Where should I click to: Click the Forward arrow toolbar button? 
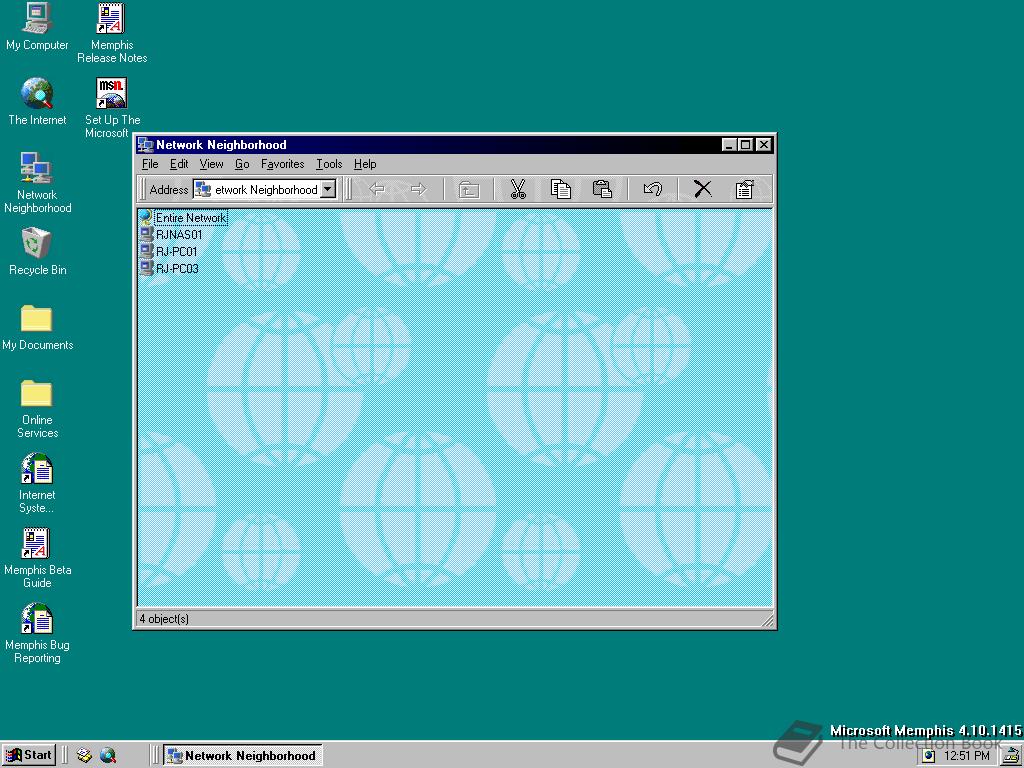pyautogui.click(x=419, y=189)
